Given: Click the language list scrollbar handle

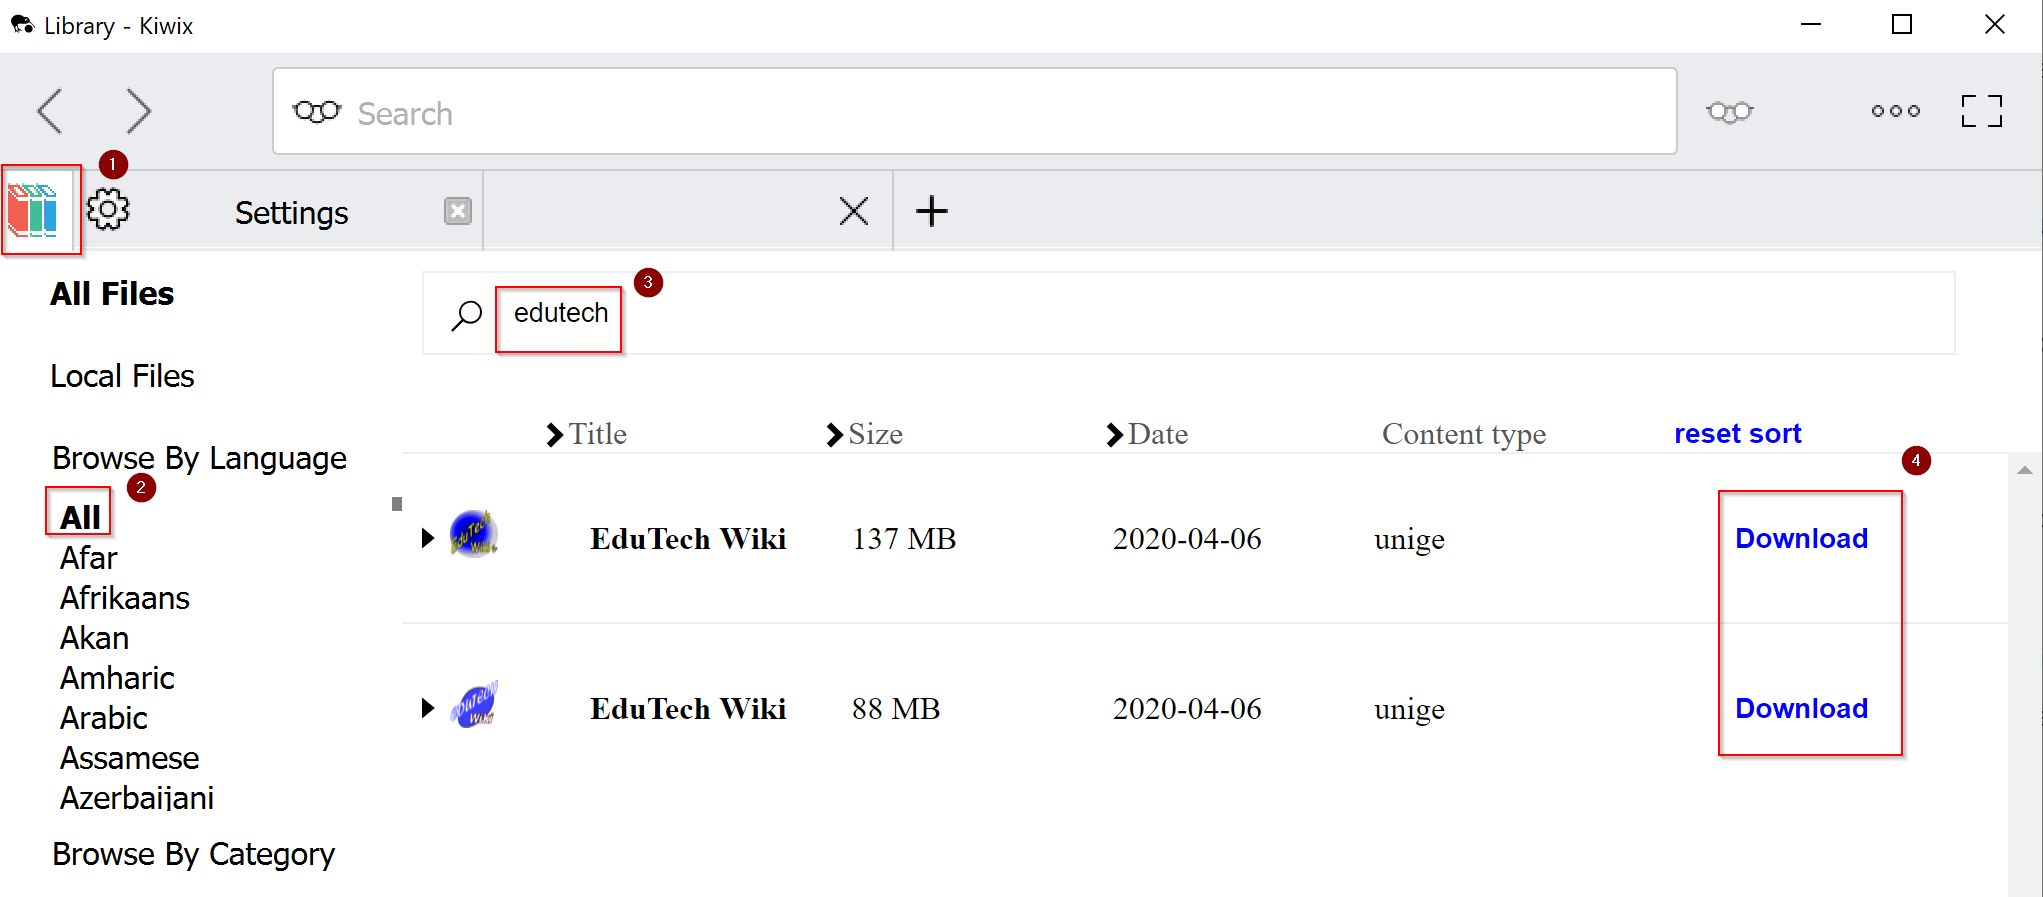Looking at the screenshot, I should [397, 504].
